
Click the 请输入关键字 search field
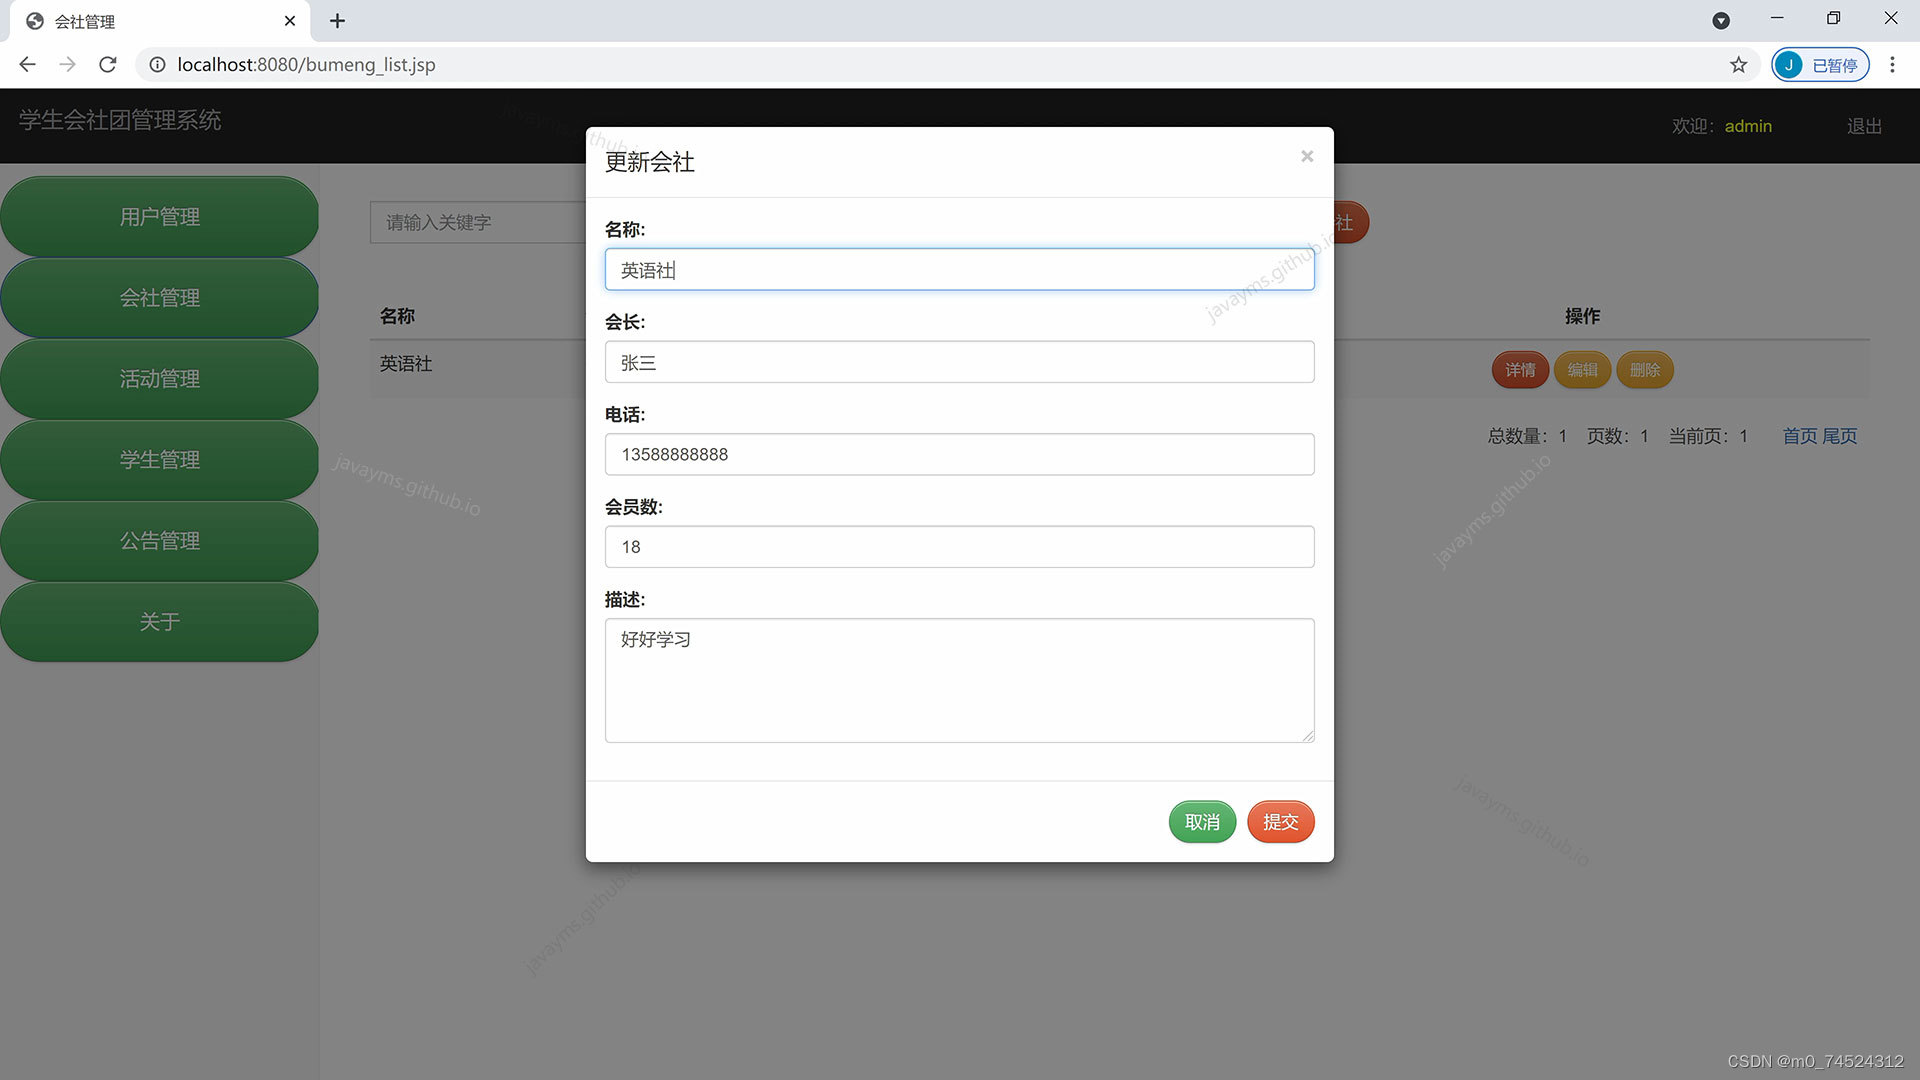tap(478, 222)
